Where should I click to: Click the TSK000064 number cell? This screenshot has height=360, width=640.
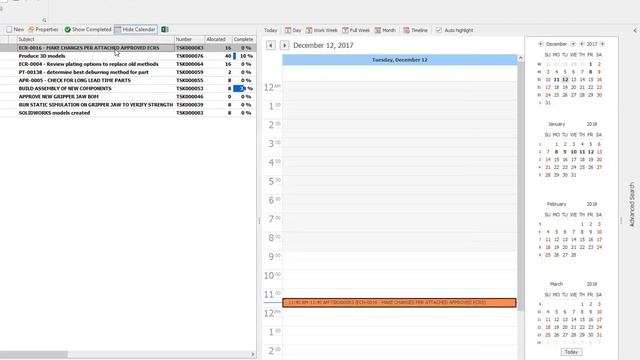189,64
